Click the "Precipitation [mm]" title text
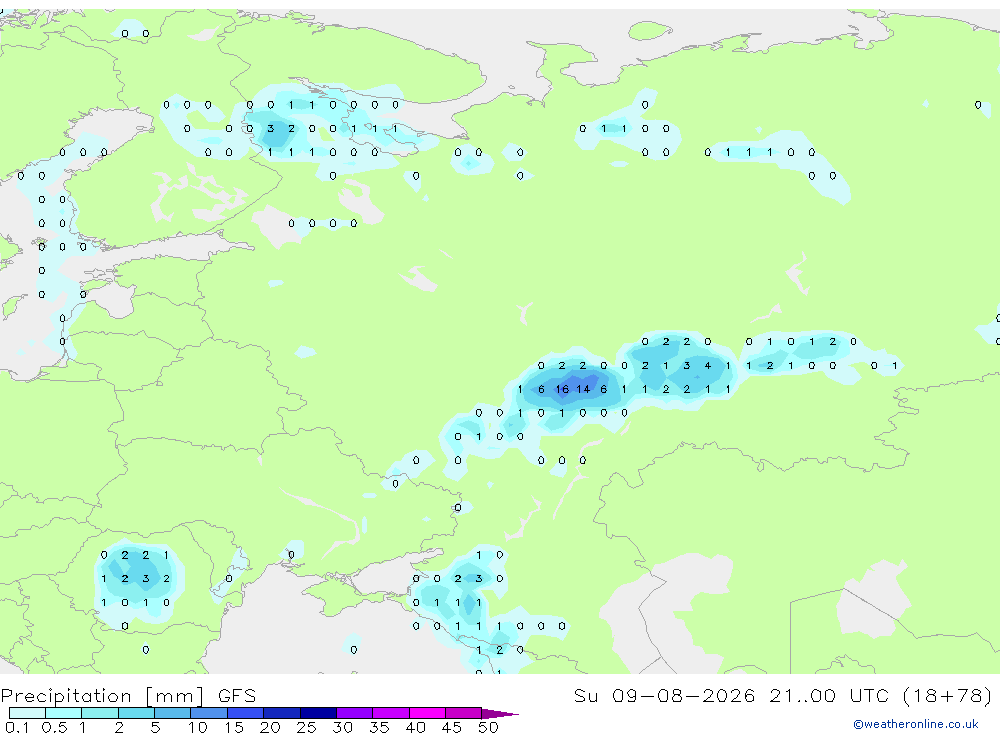Viewport: 1000px width, 733px height. click(102, 696)
